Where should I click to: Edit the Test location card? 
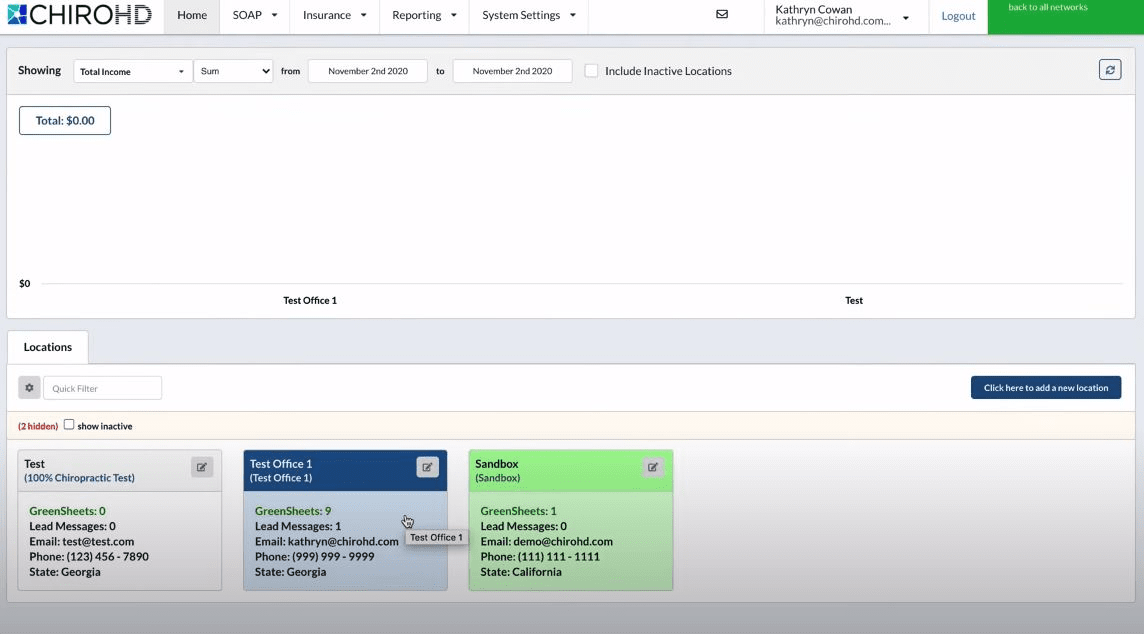202,467
